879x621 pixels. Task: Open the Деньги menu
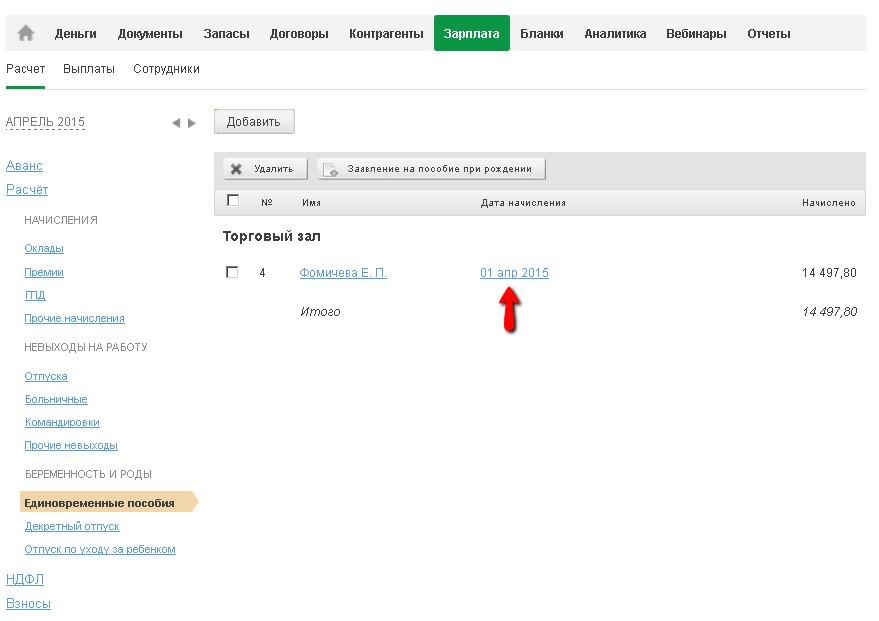76,34
